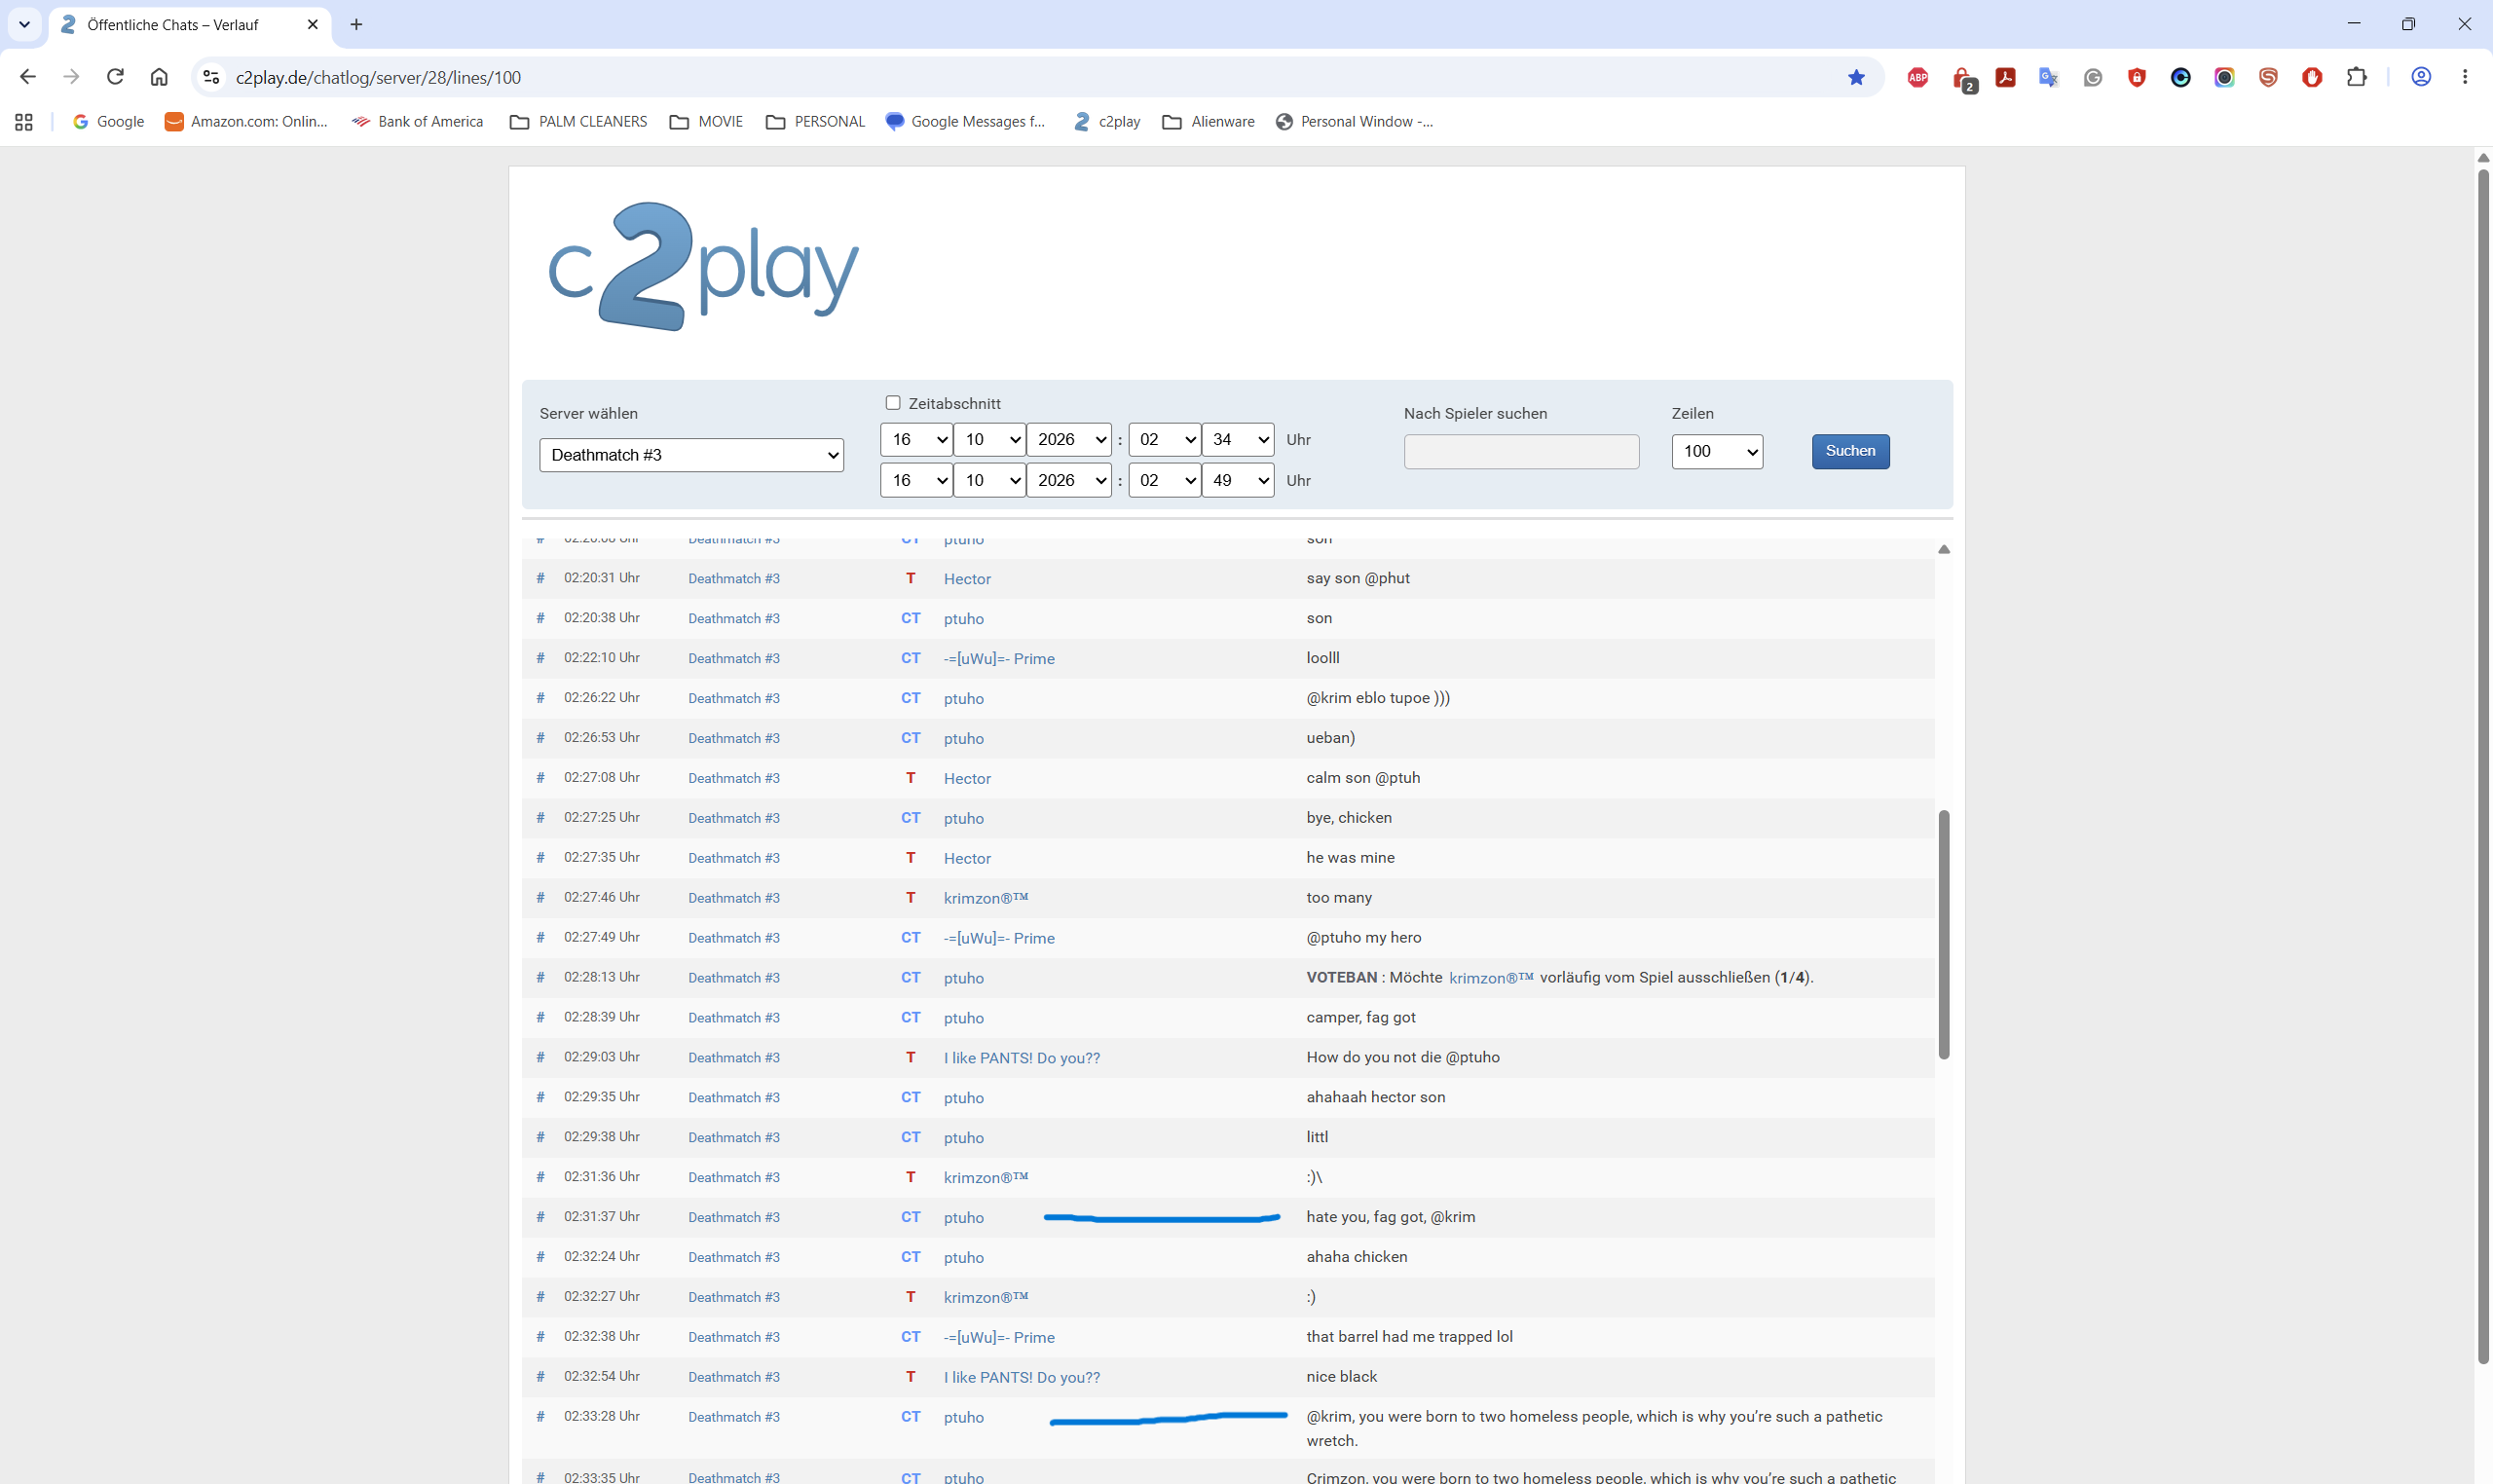The image size is (2493, 1484).
Task: Close the Öffentliche Chats tab
Action: point(312,24)
